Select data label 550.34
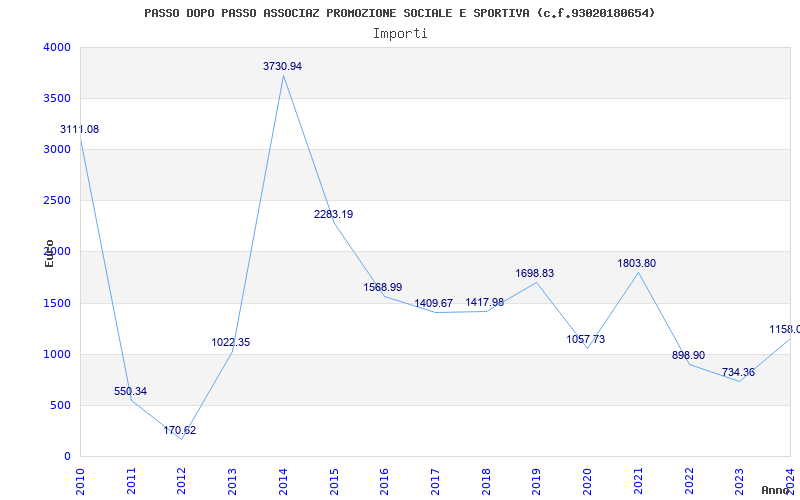The height and width of the screenshot is (500, 800). click(131, 391)
